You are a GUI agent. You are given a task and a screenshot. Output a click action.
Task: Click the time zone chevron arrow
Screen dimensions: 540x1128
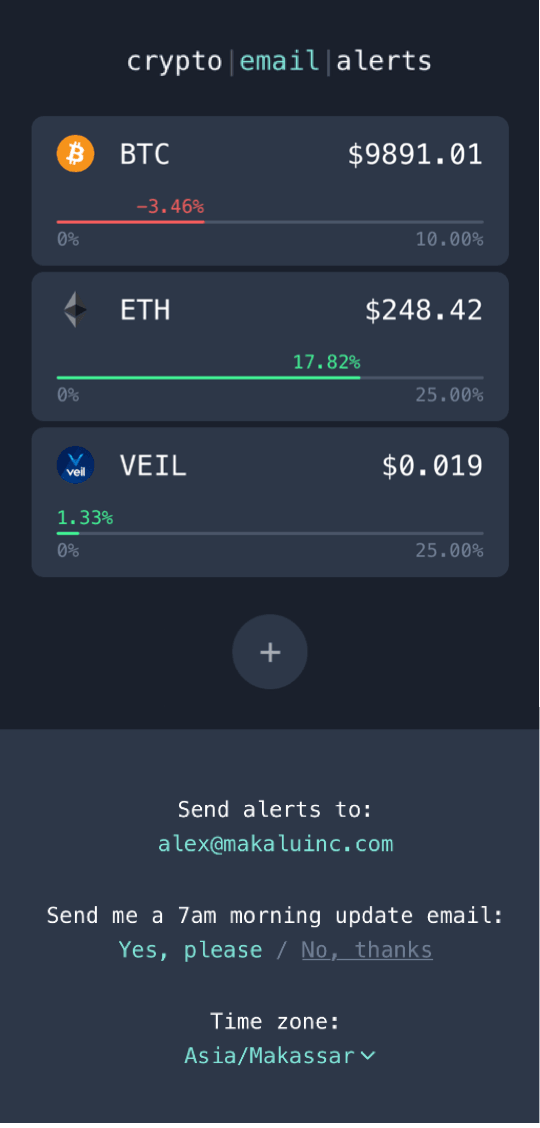[367, 1055]
